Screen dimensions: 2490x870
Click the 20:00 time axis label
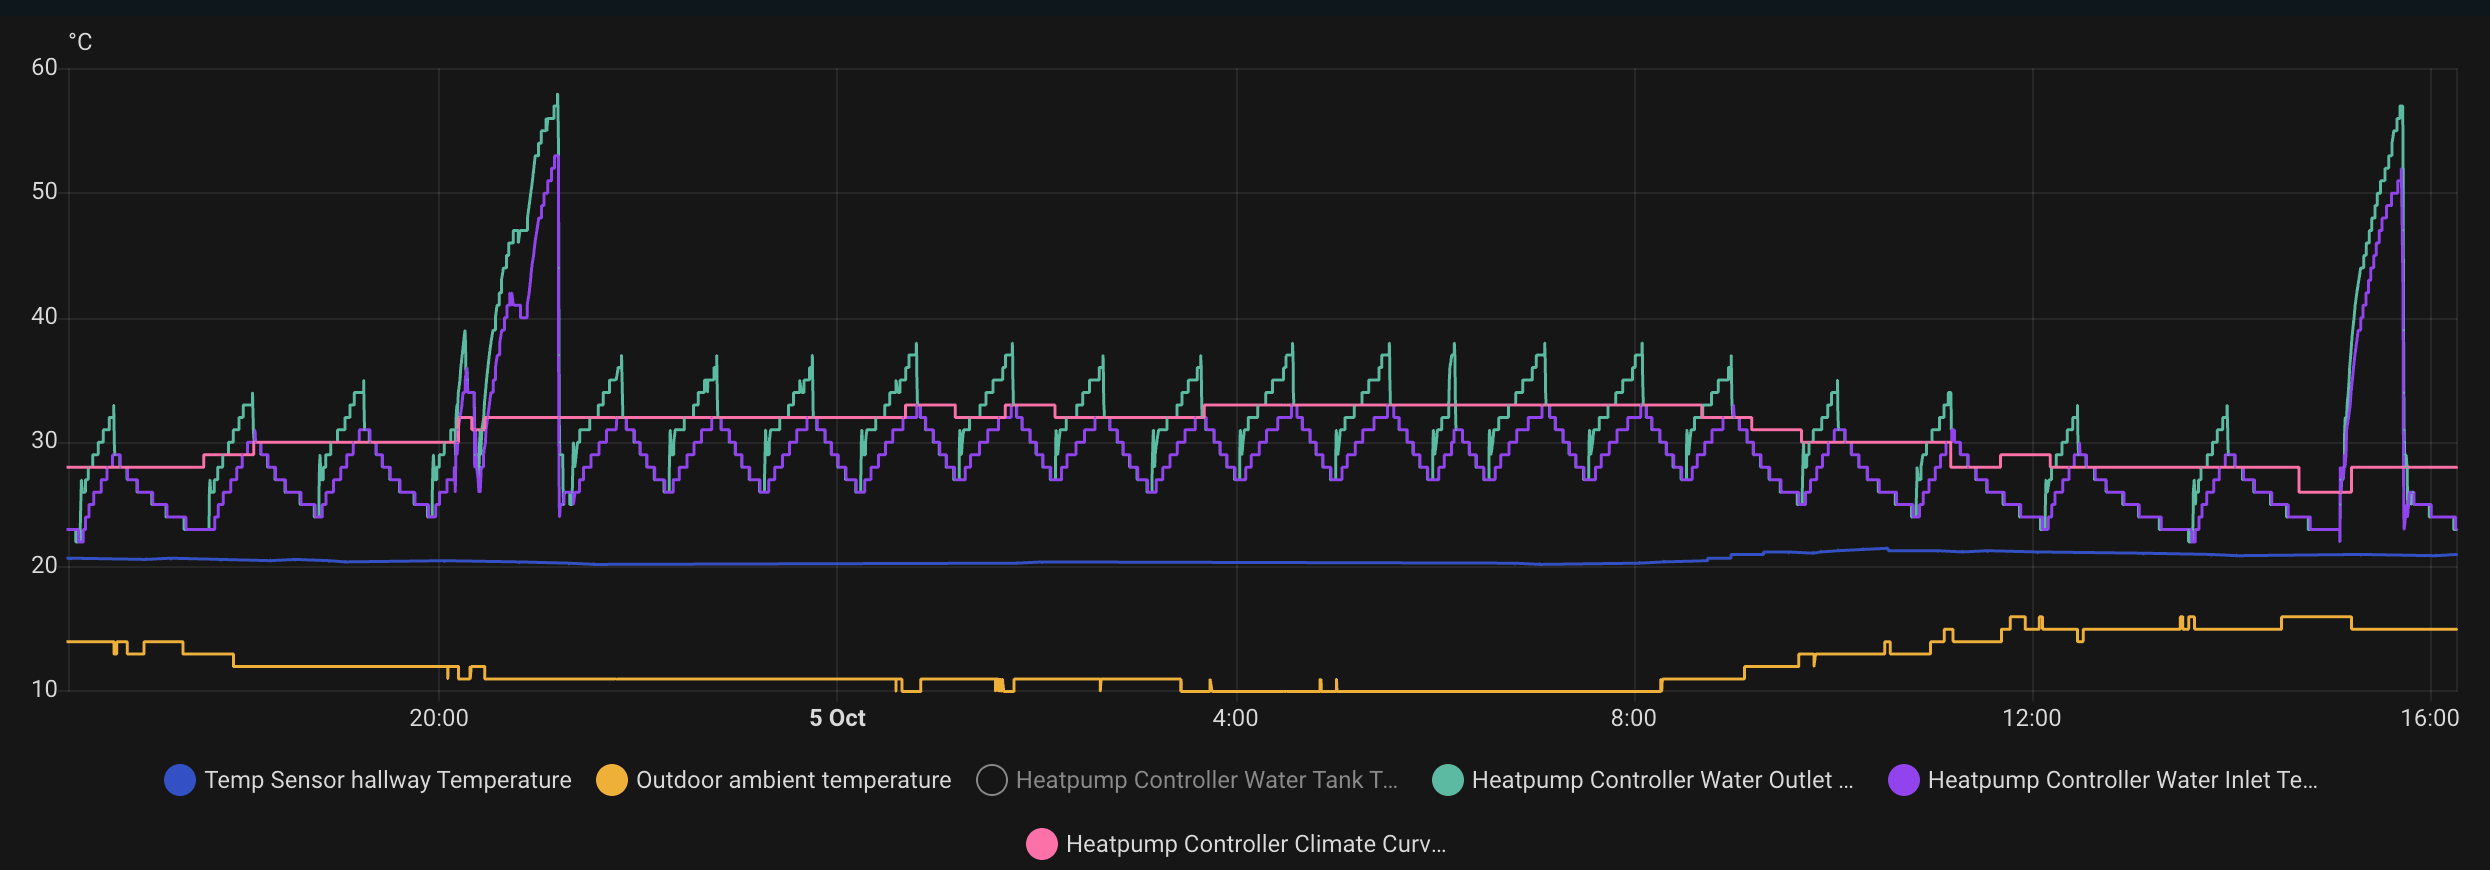[439, 718]
